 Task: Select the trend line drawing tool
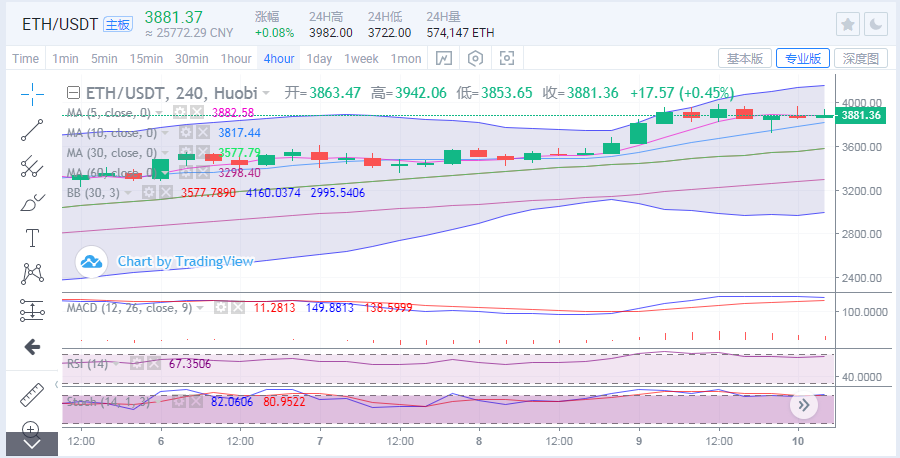pos(32,129)
